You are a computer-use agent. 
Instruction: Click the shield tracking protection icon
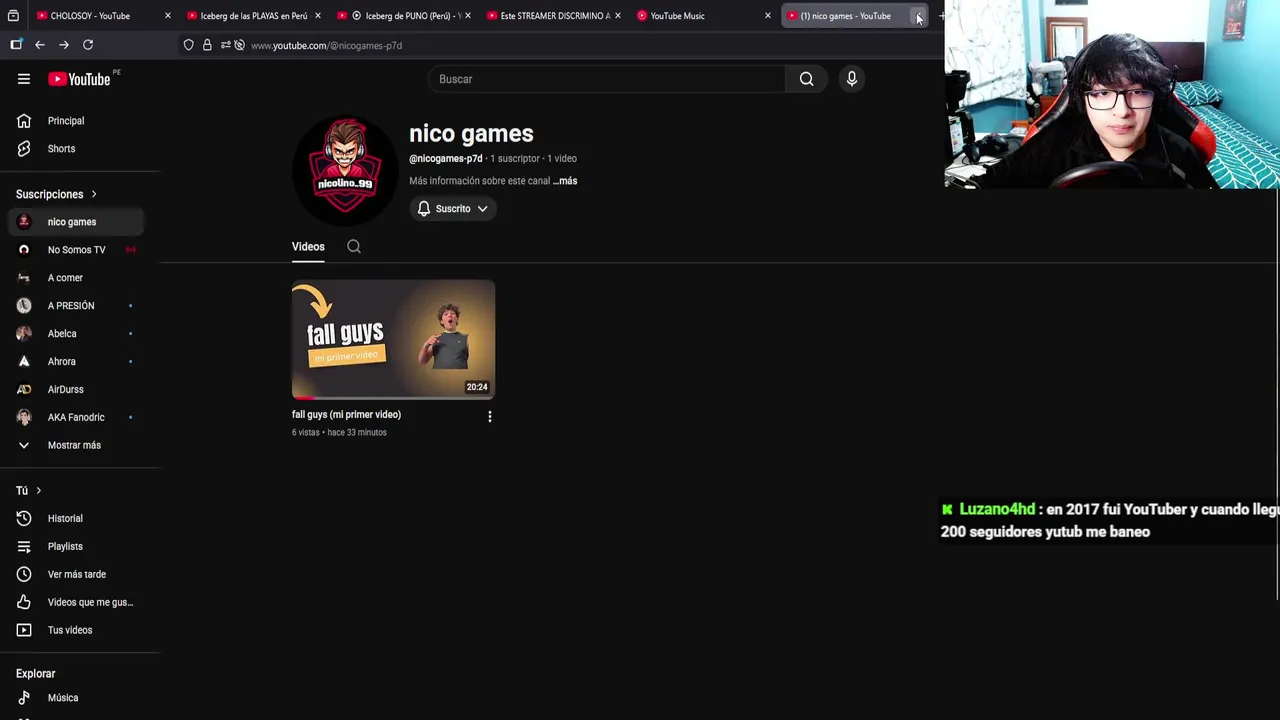[188, 45]
